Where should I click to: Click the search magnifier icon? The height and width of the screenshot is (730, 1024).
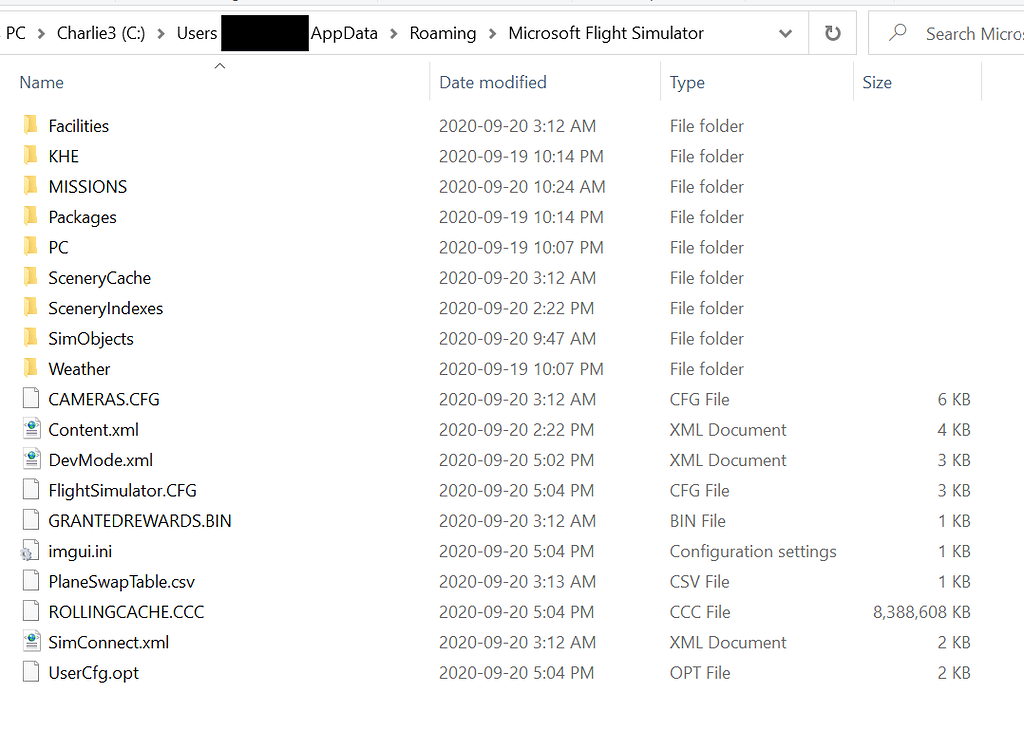(x=898, y=33)
